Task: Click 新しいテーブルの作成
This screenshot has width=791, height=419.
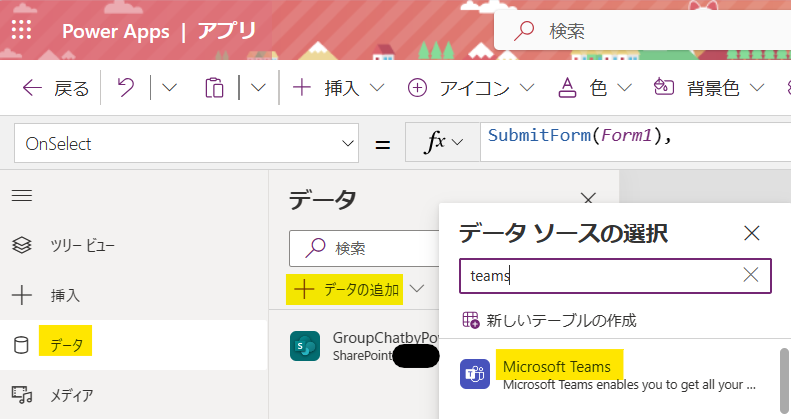Action: point(550,320)
